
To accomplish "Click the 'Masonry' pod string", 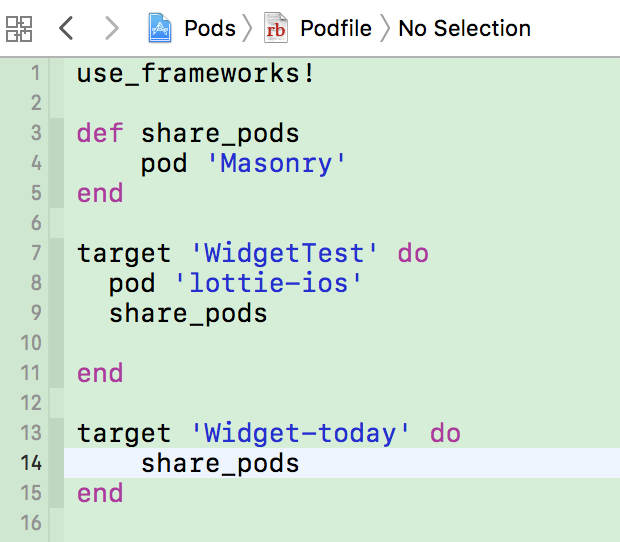I will pyautogui.click(x=276, y=163).
